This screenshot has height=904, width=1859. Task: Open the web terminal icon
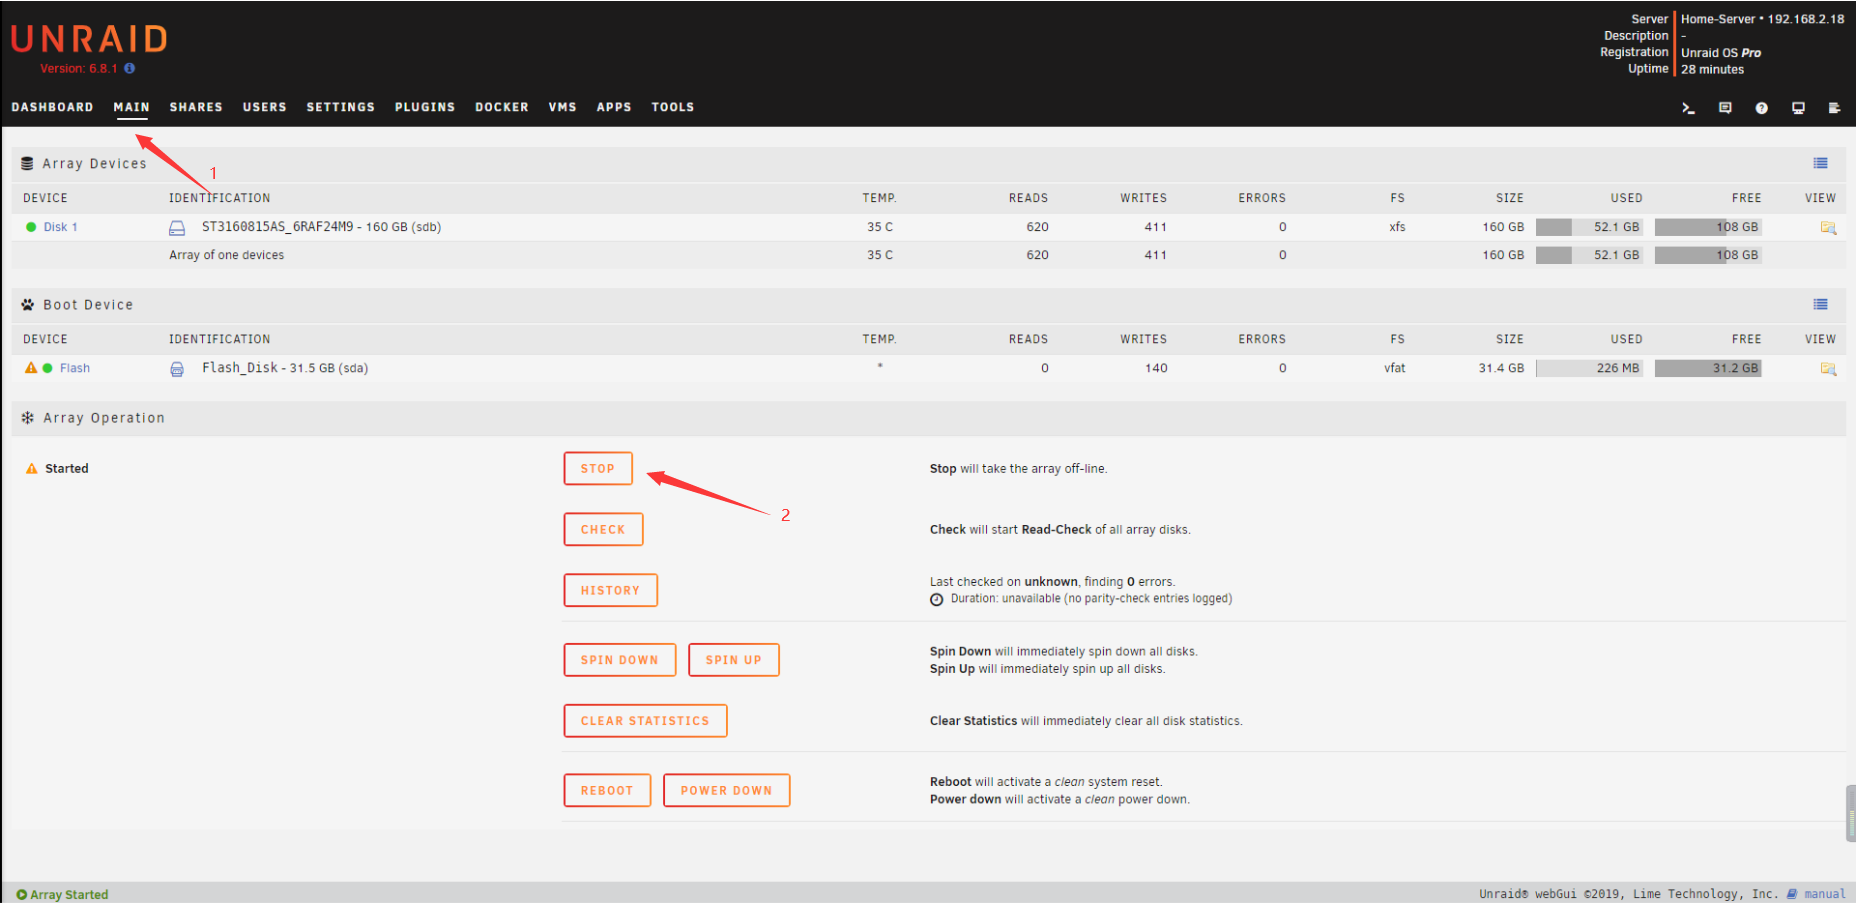click(1688, 108)
